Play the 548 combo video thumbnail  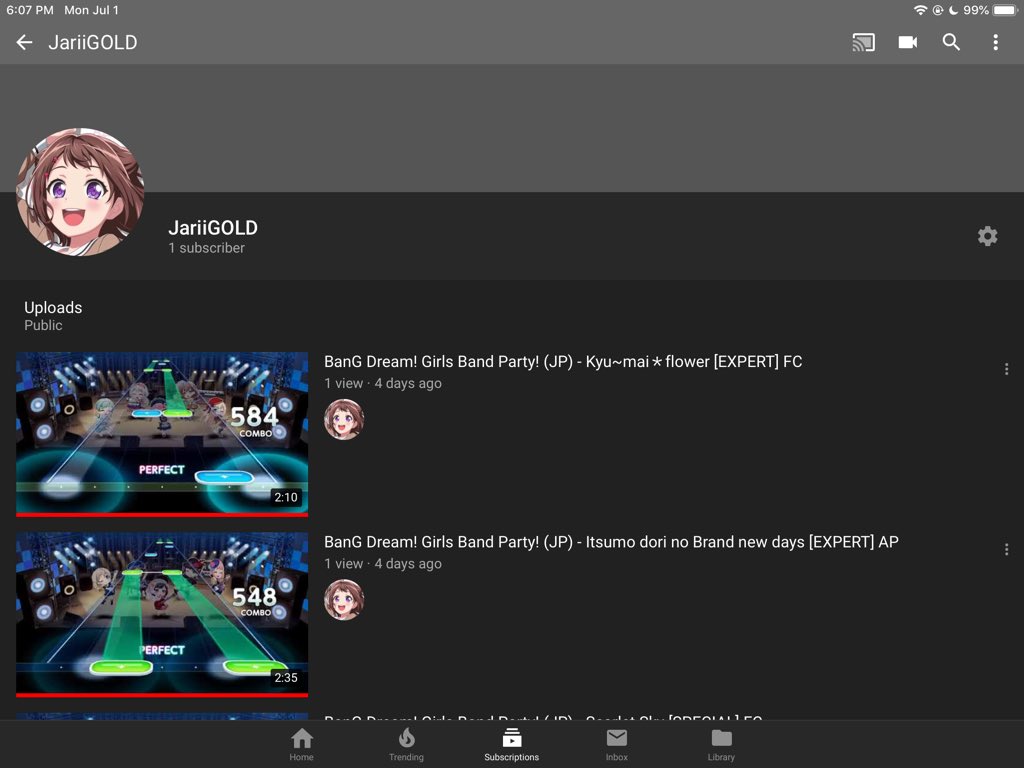click(162, 613)
